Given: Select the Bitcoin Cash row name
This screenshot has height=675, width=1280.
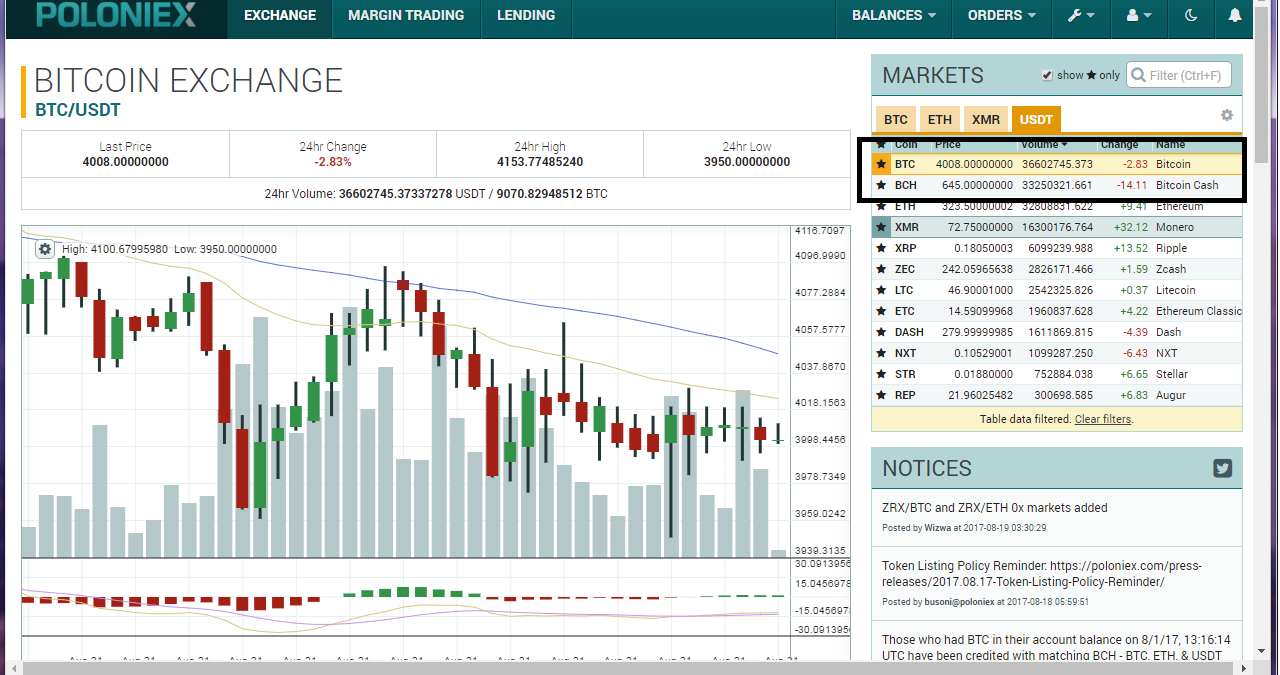Looking at the screenshot, I should point(1187,185).
